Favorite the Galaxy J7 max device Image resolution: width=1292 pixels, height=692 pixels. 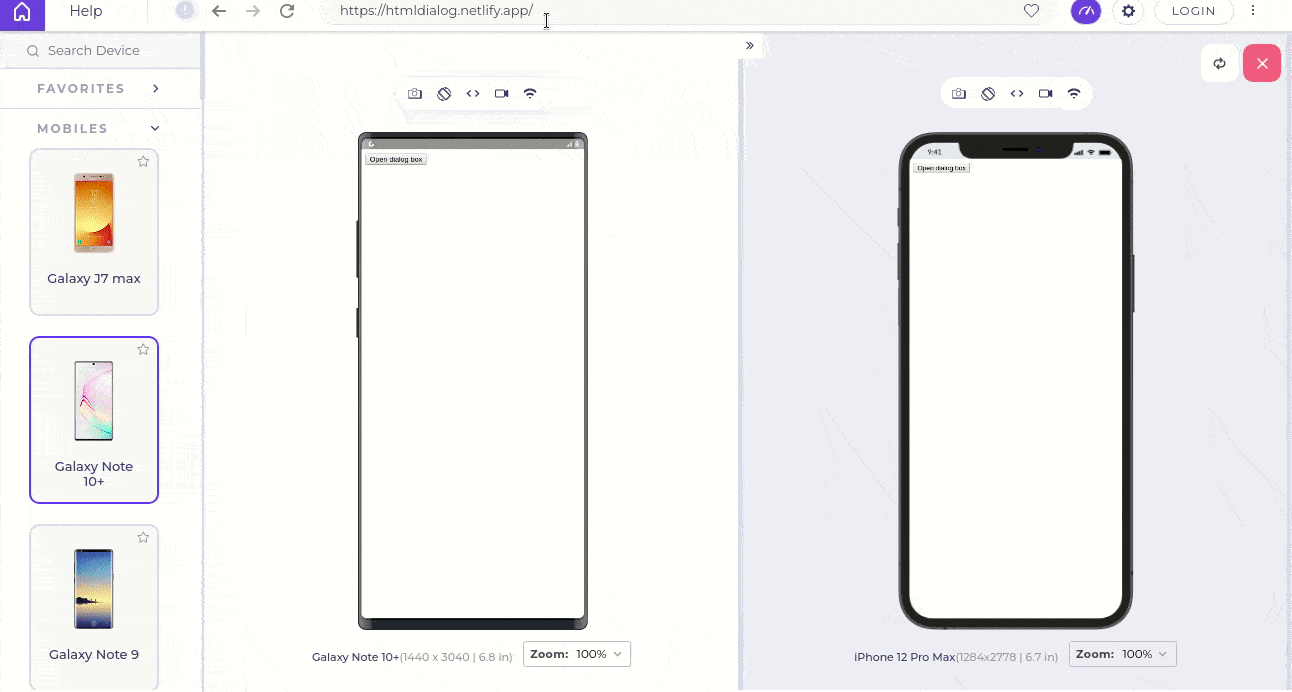pos(143,161)
